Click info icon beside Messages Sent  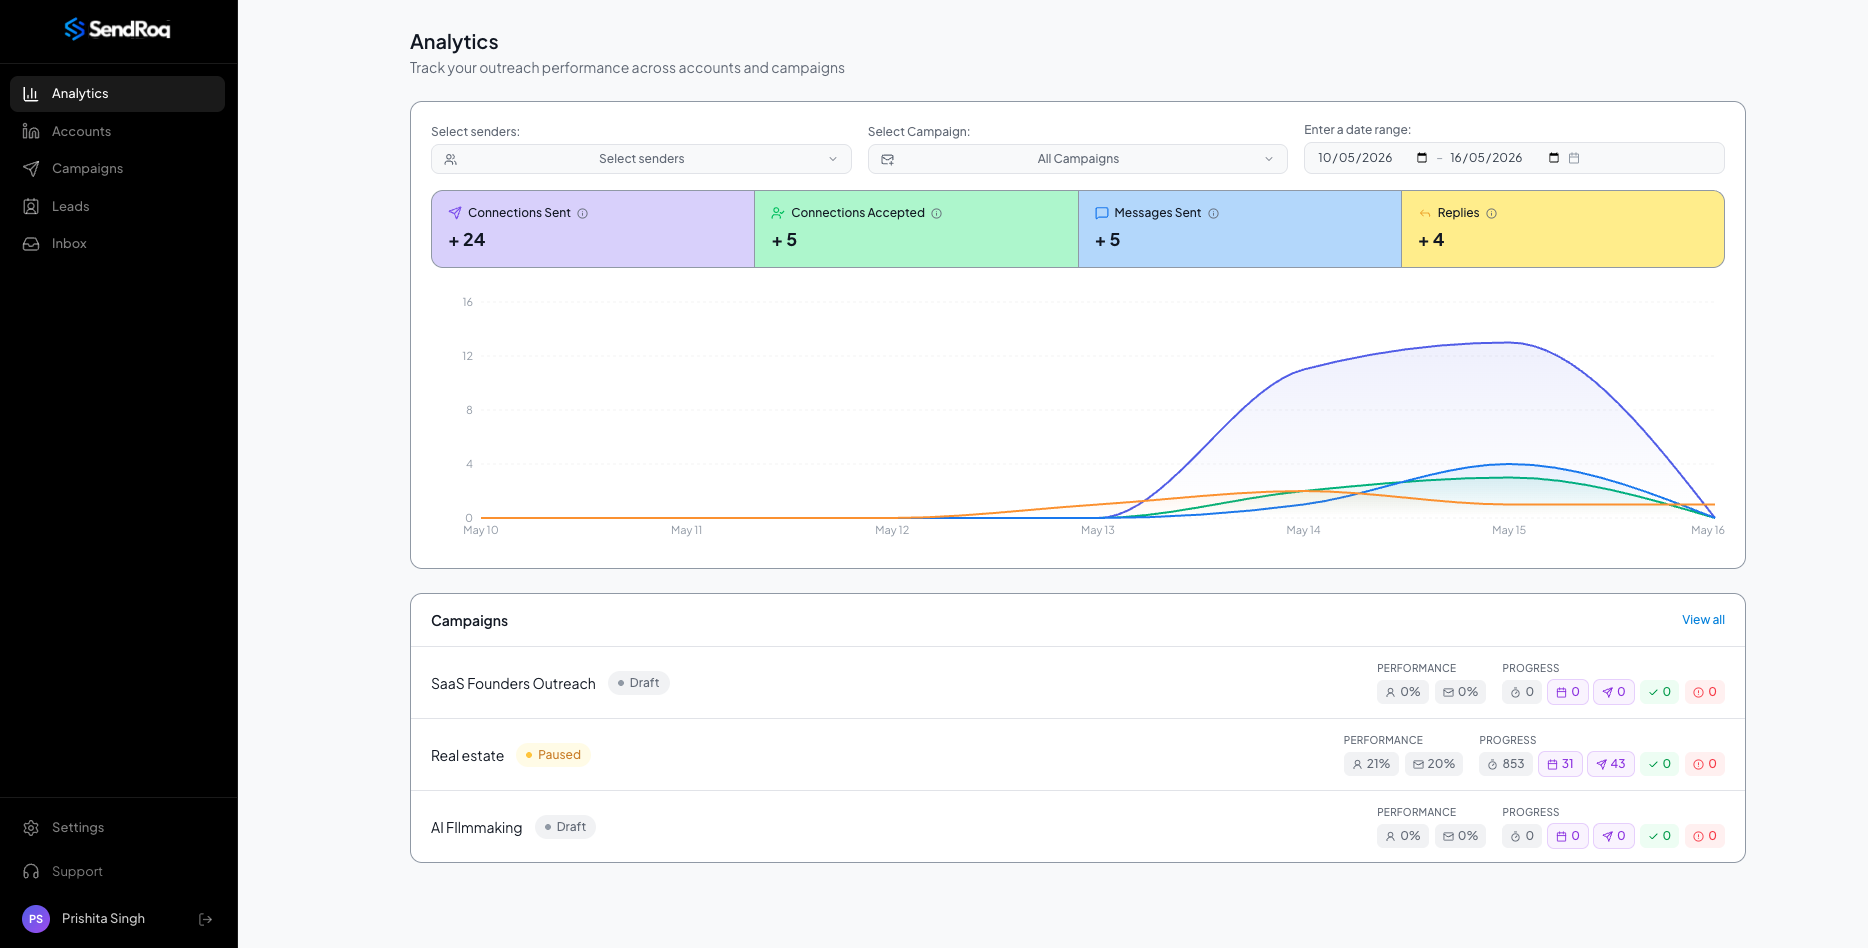click(1214, 214)
